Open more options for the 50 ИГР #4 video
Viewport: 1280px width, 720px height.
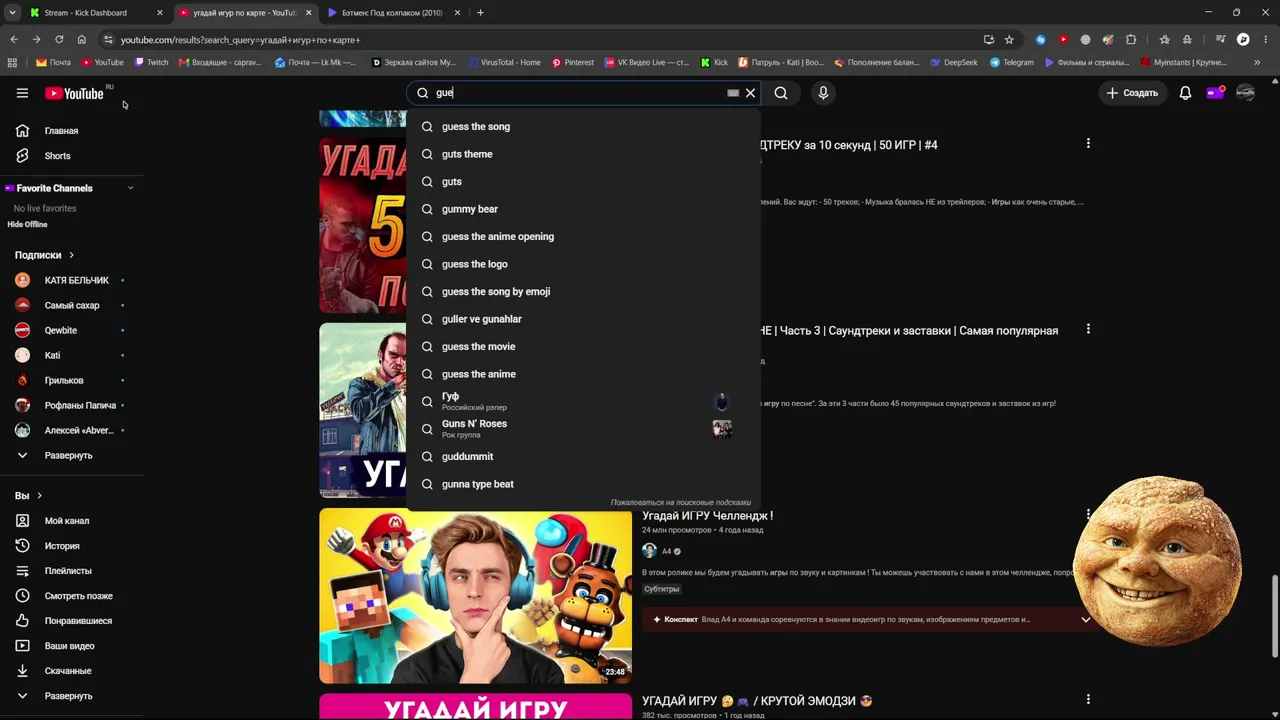pyautogui.click(x=1088, y=144)
